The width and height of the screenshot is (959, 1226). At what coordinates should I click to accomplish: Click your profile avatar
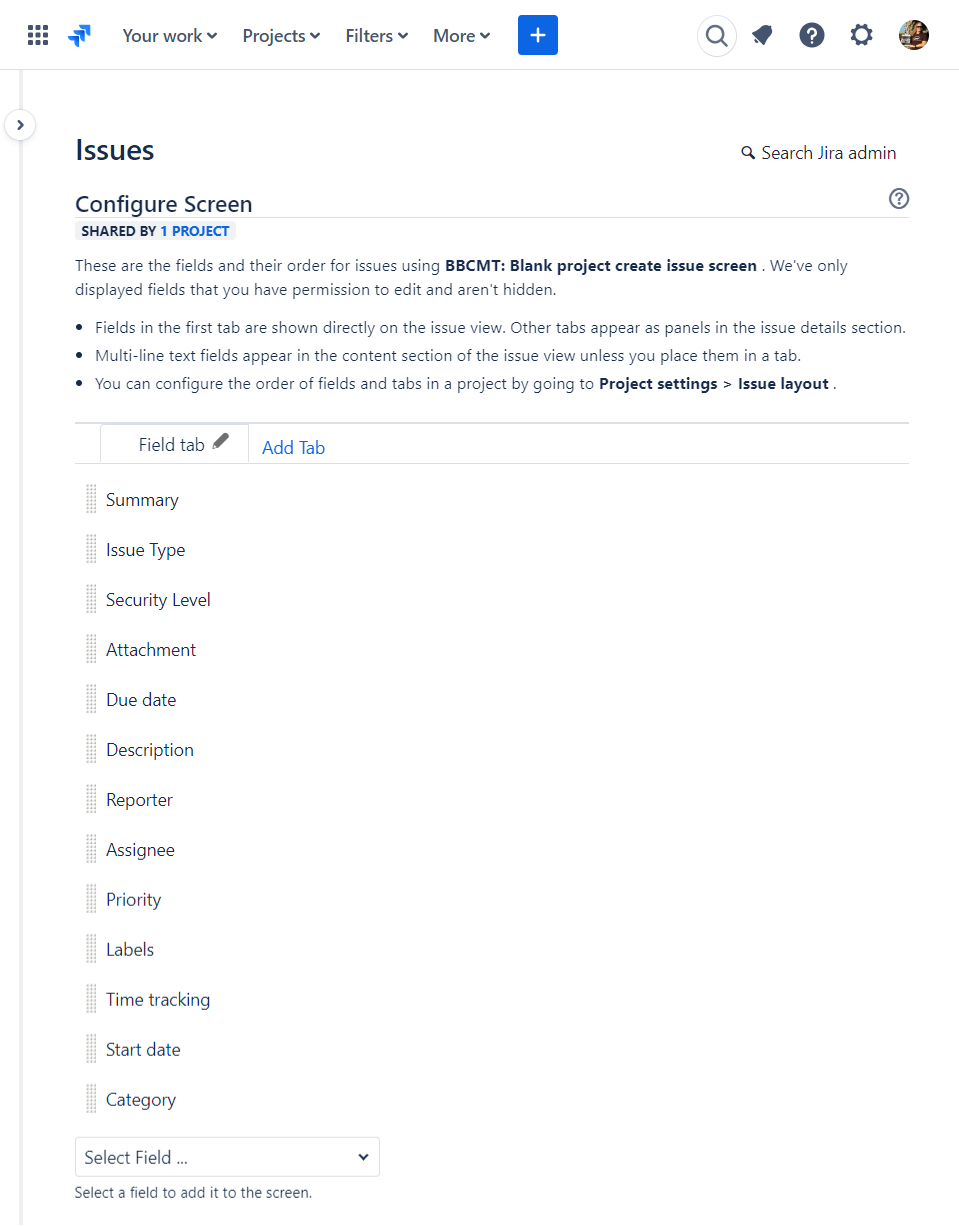point(913,34)
